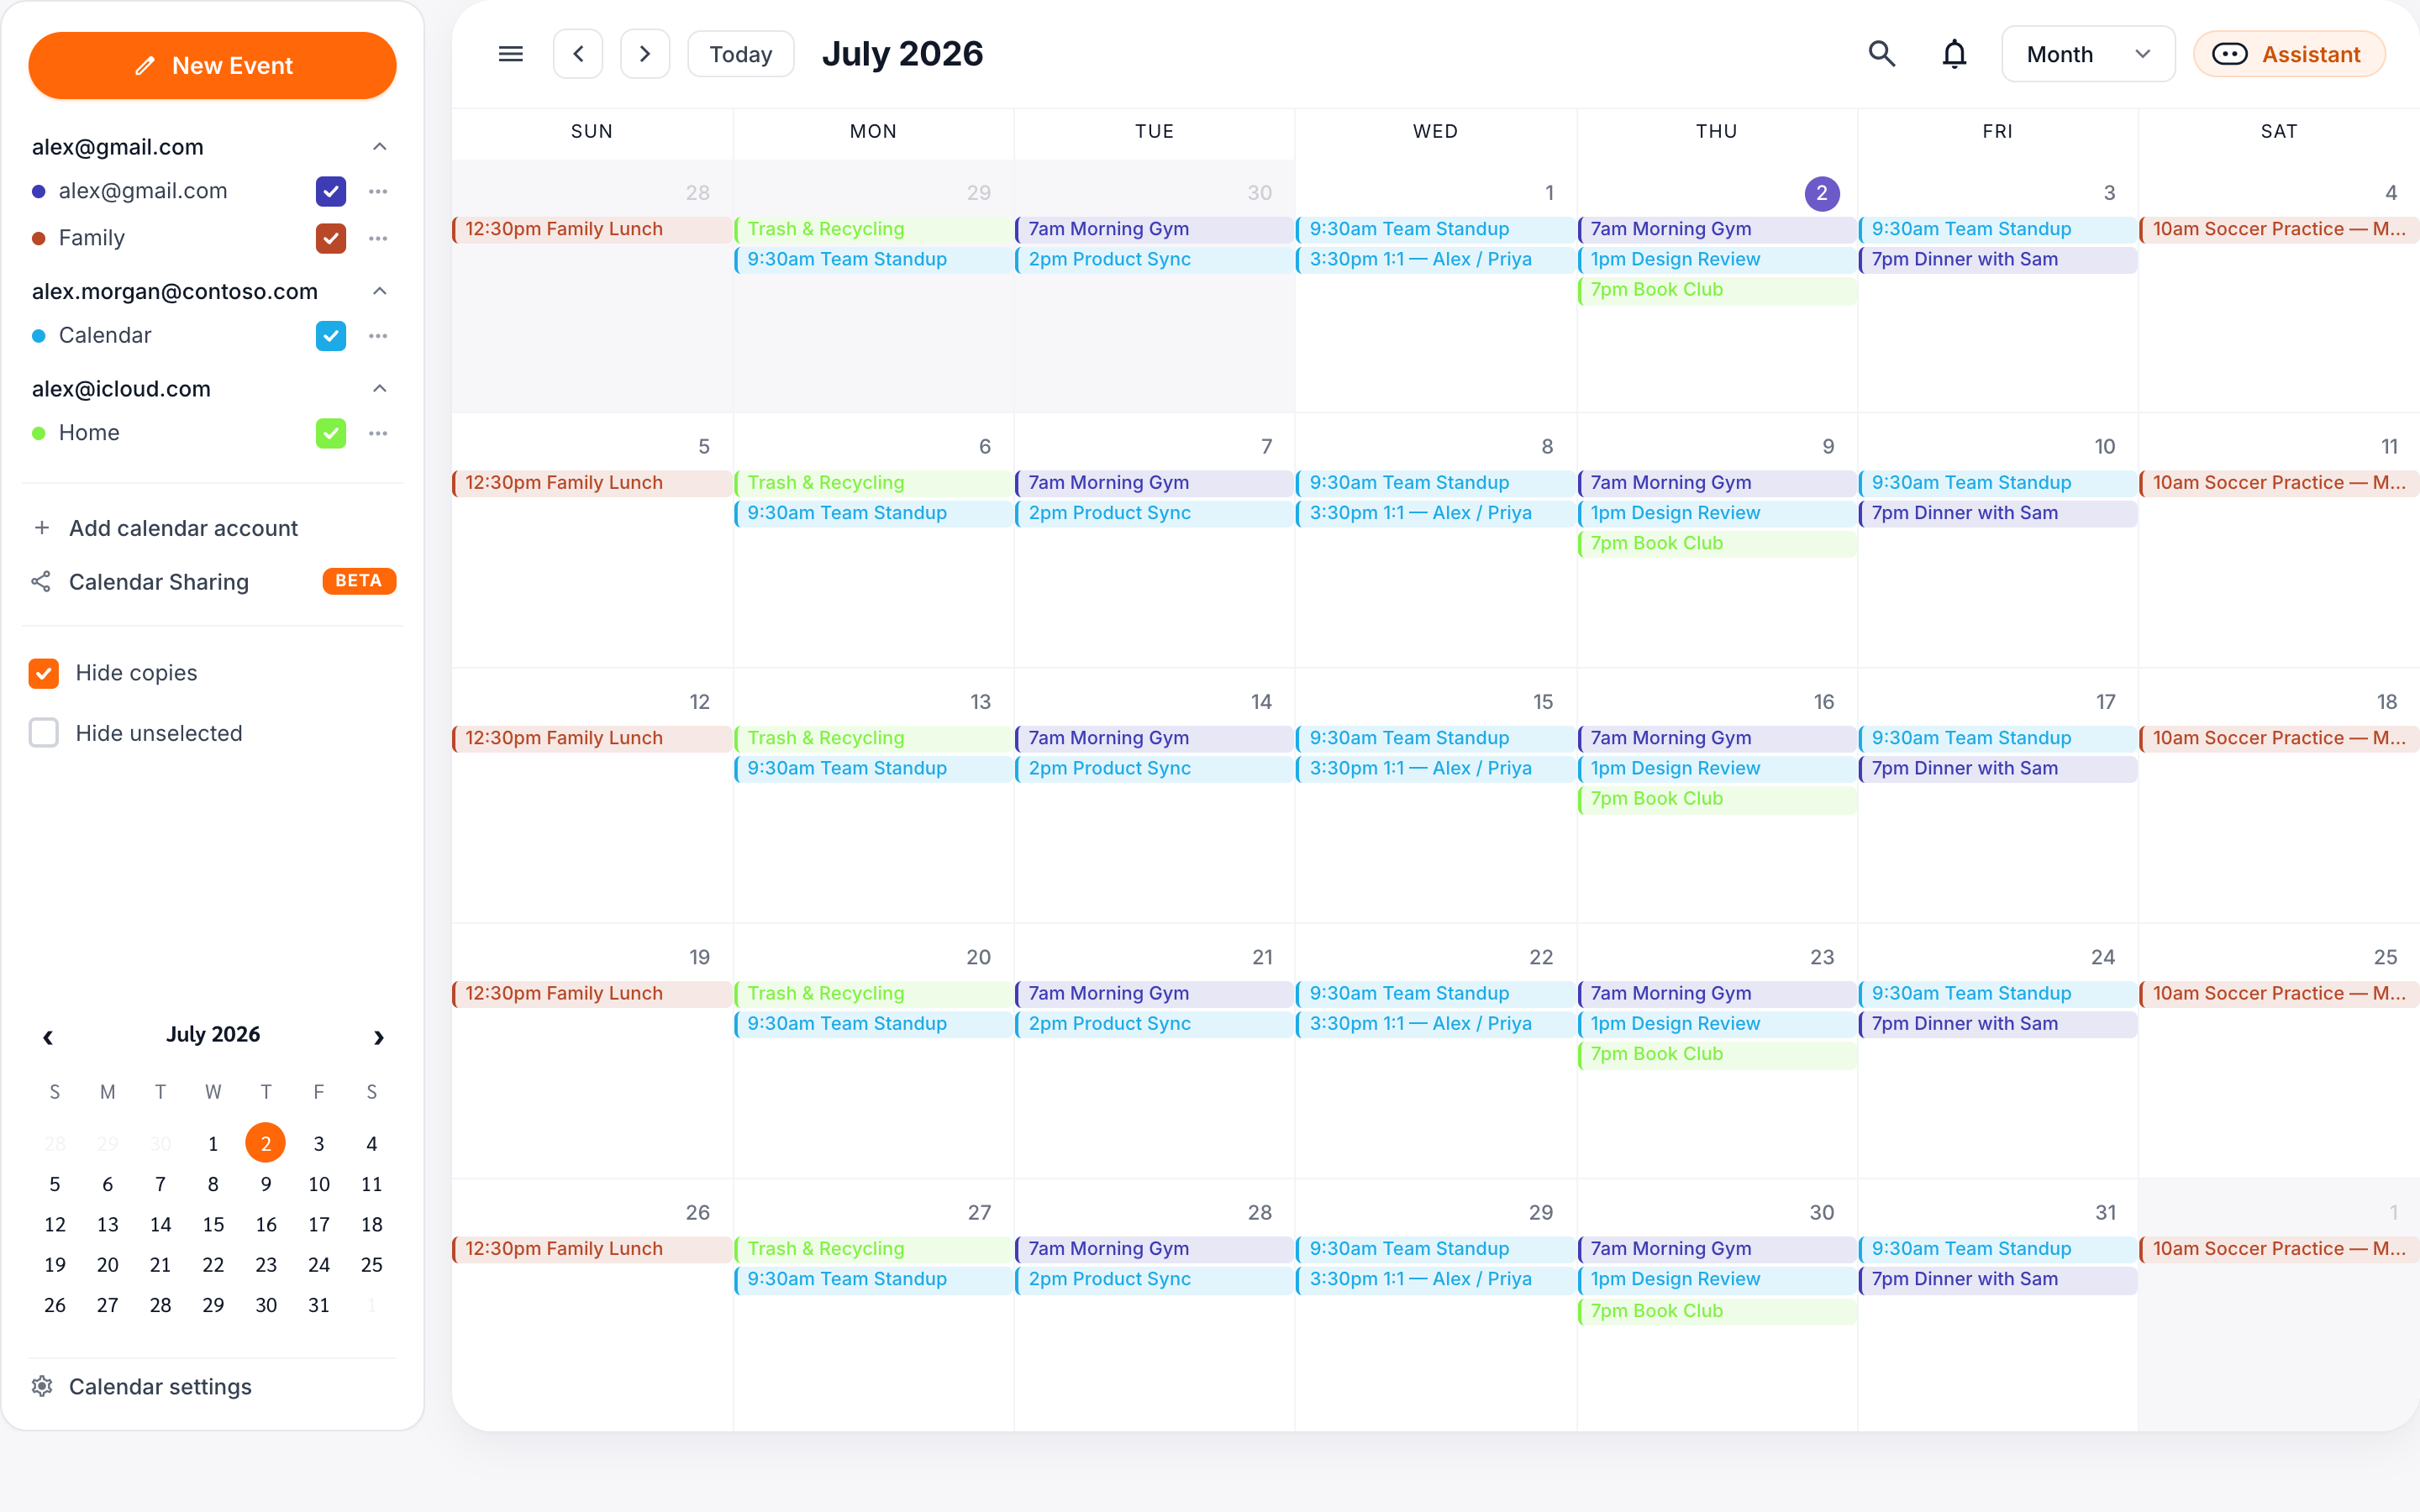Select the green Home color dot
This screenshot has width=2420, height=1512.
[x=39, y=433]
